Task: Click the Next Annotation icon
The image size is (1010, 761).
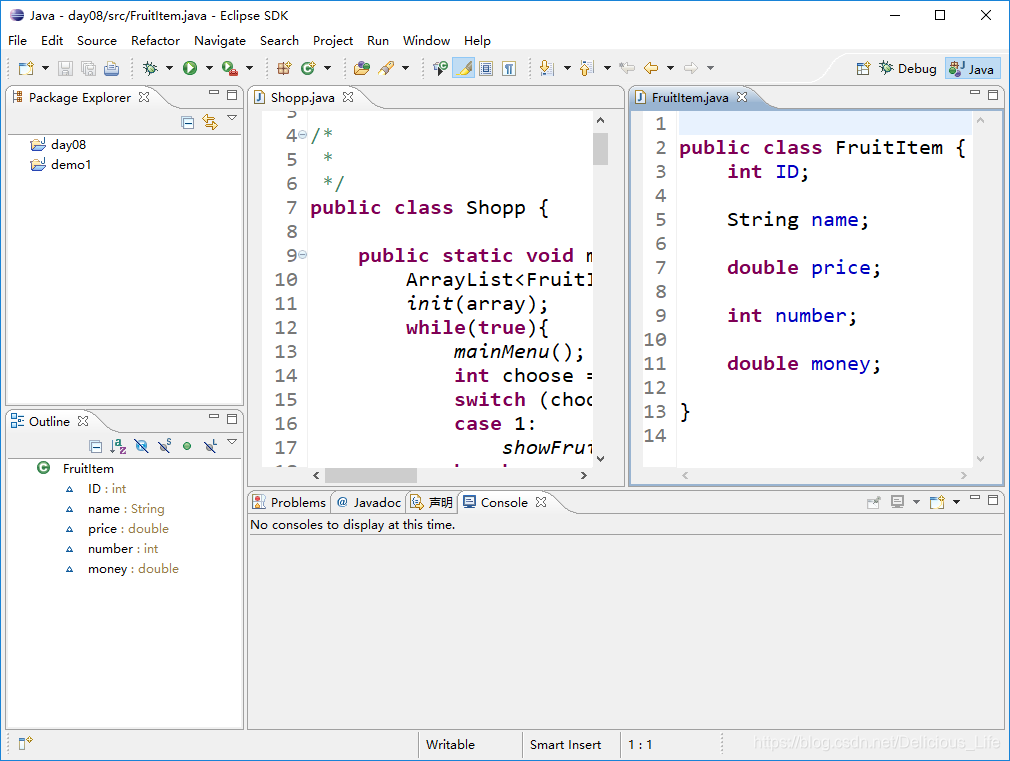Action: coord(546,68)
